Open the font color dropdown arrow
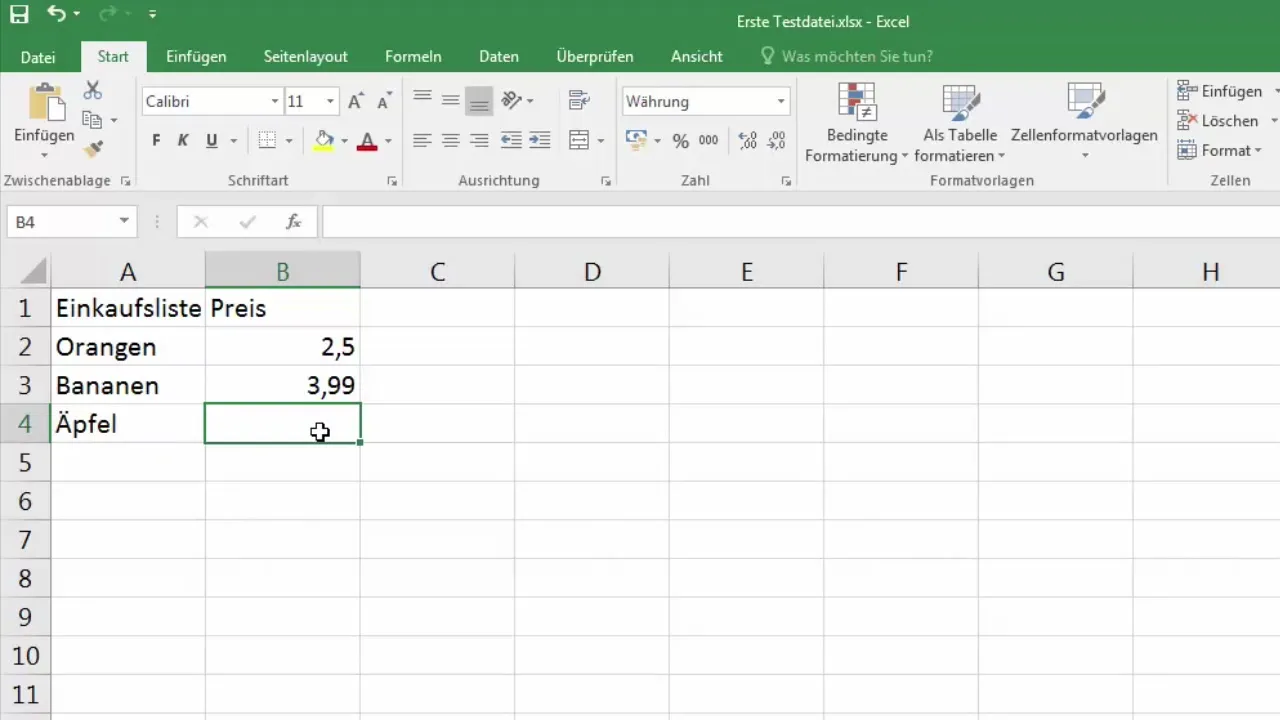Screen dimensions: 1280x720 (x=387, y=141)
